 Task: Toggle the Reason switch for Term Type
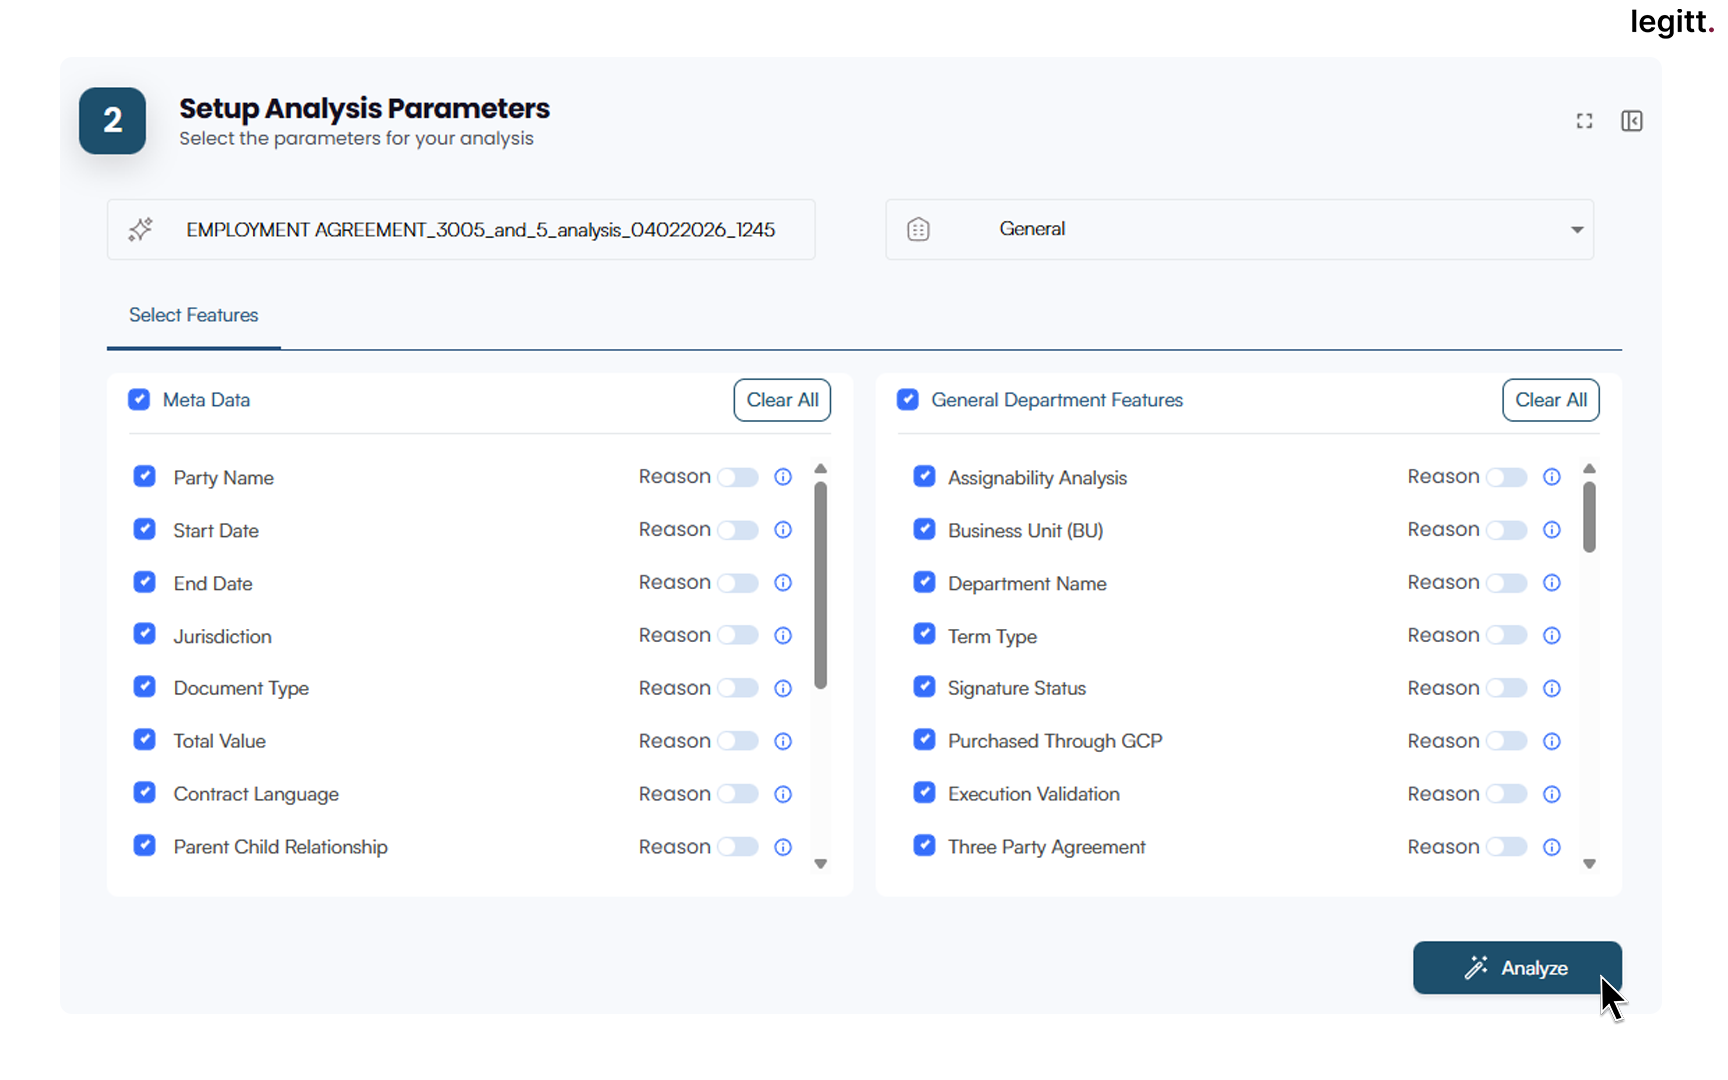[x=1507, y=635]
